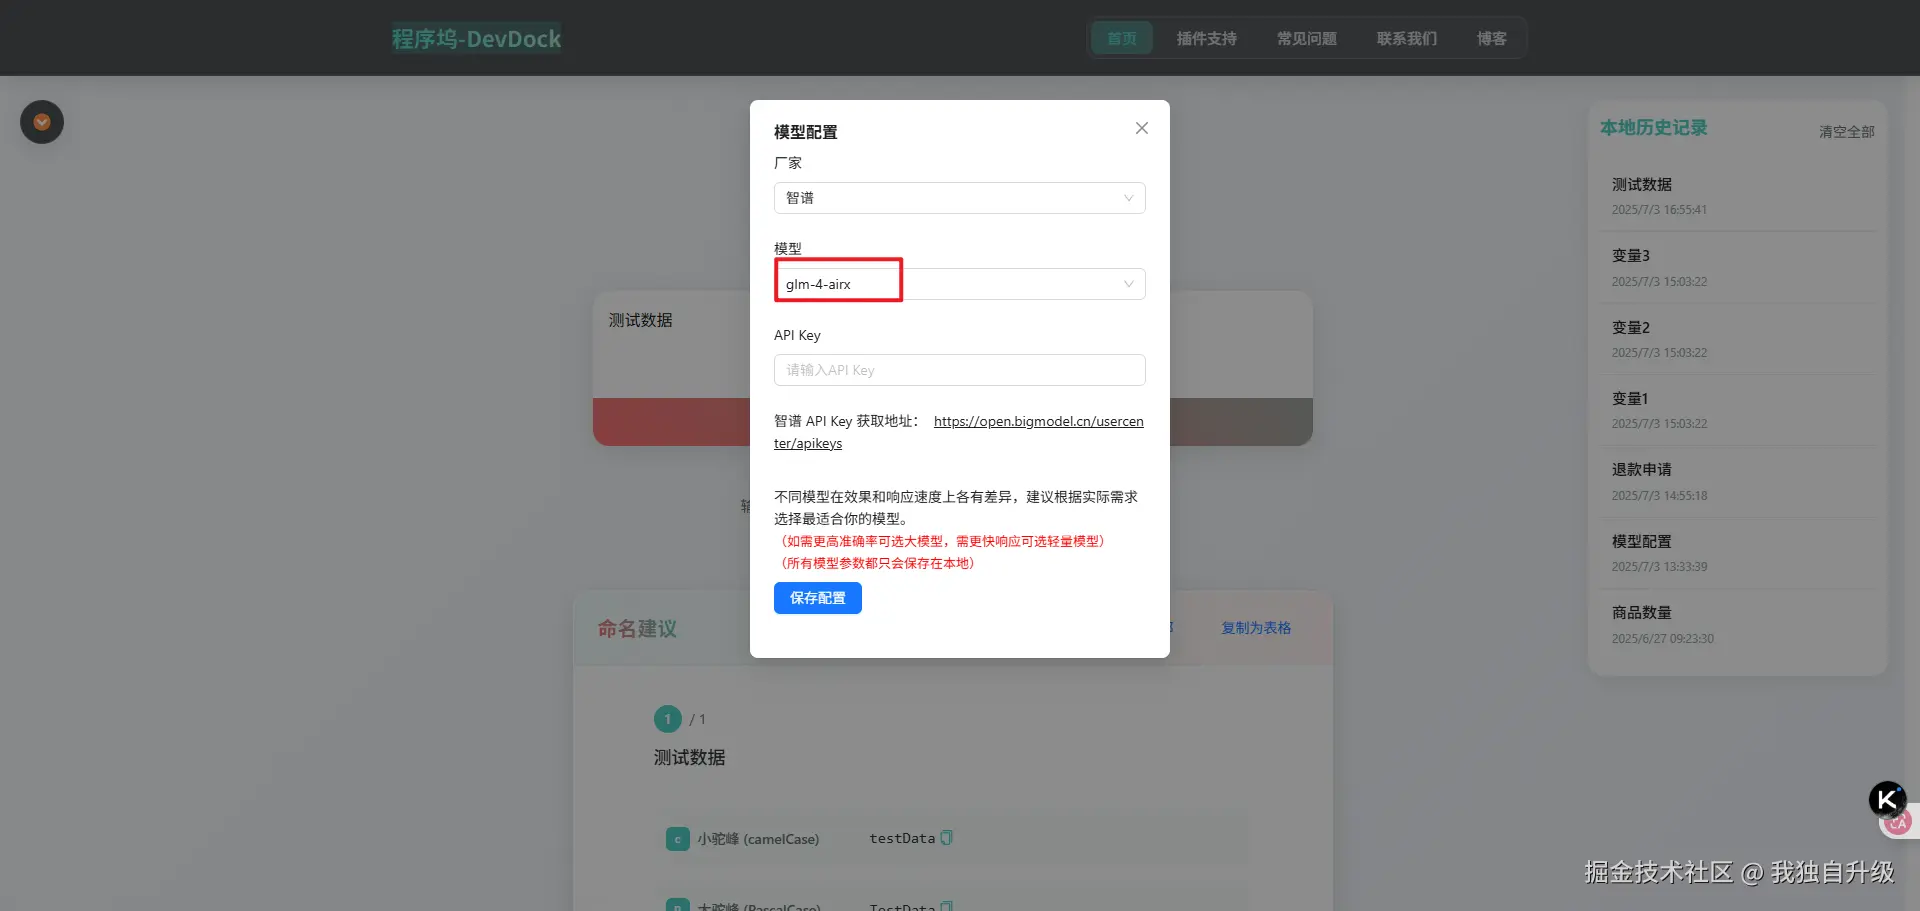Go to the 常见问题 page
The width and height of the screenshot is (1920, 911).
[x=1306, y=39]
